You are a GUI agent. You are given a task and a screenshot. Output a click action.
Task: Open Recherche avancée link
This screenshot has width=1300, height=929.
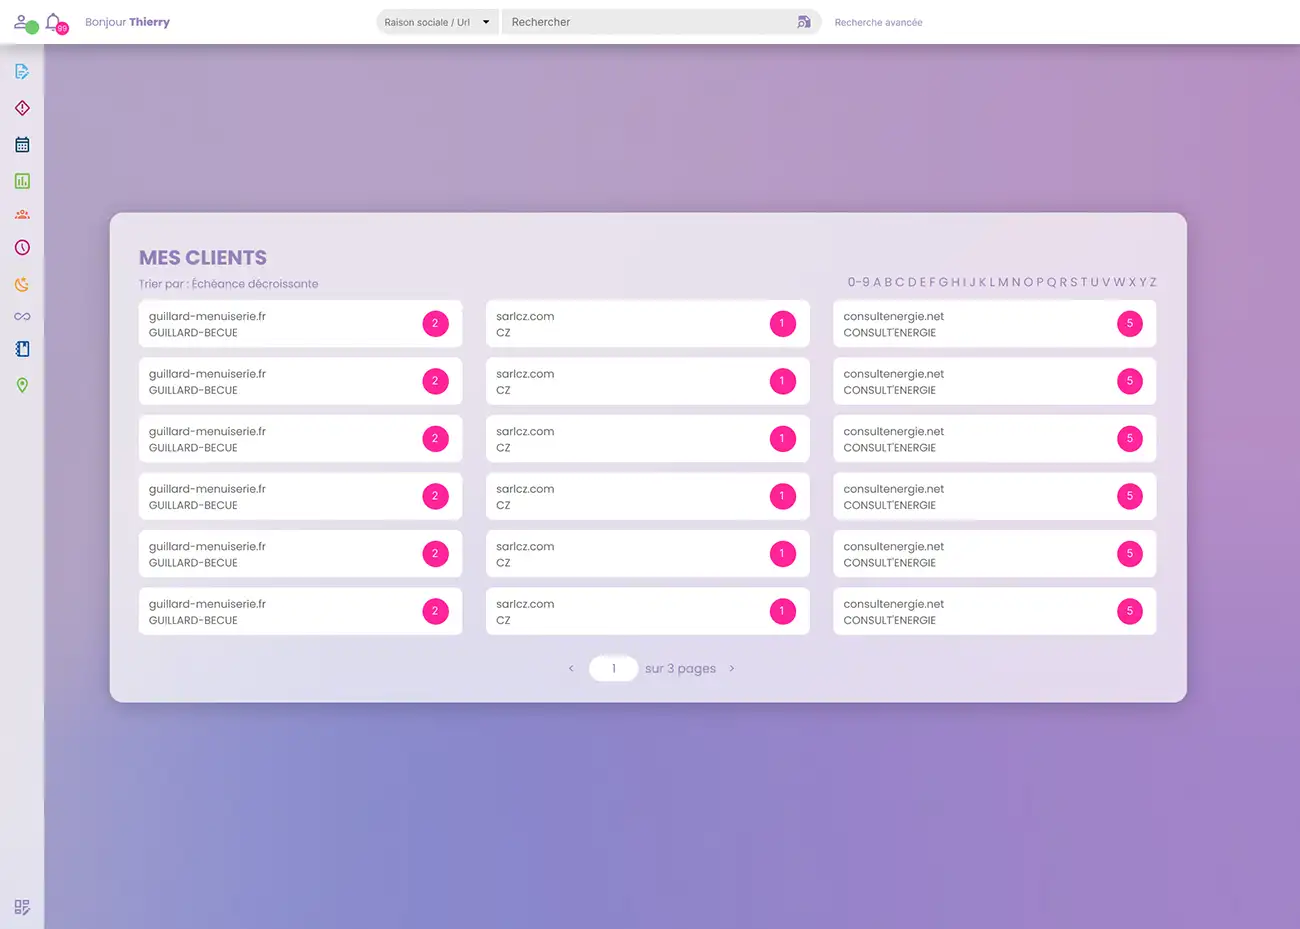pos(878,22)
